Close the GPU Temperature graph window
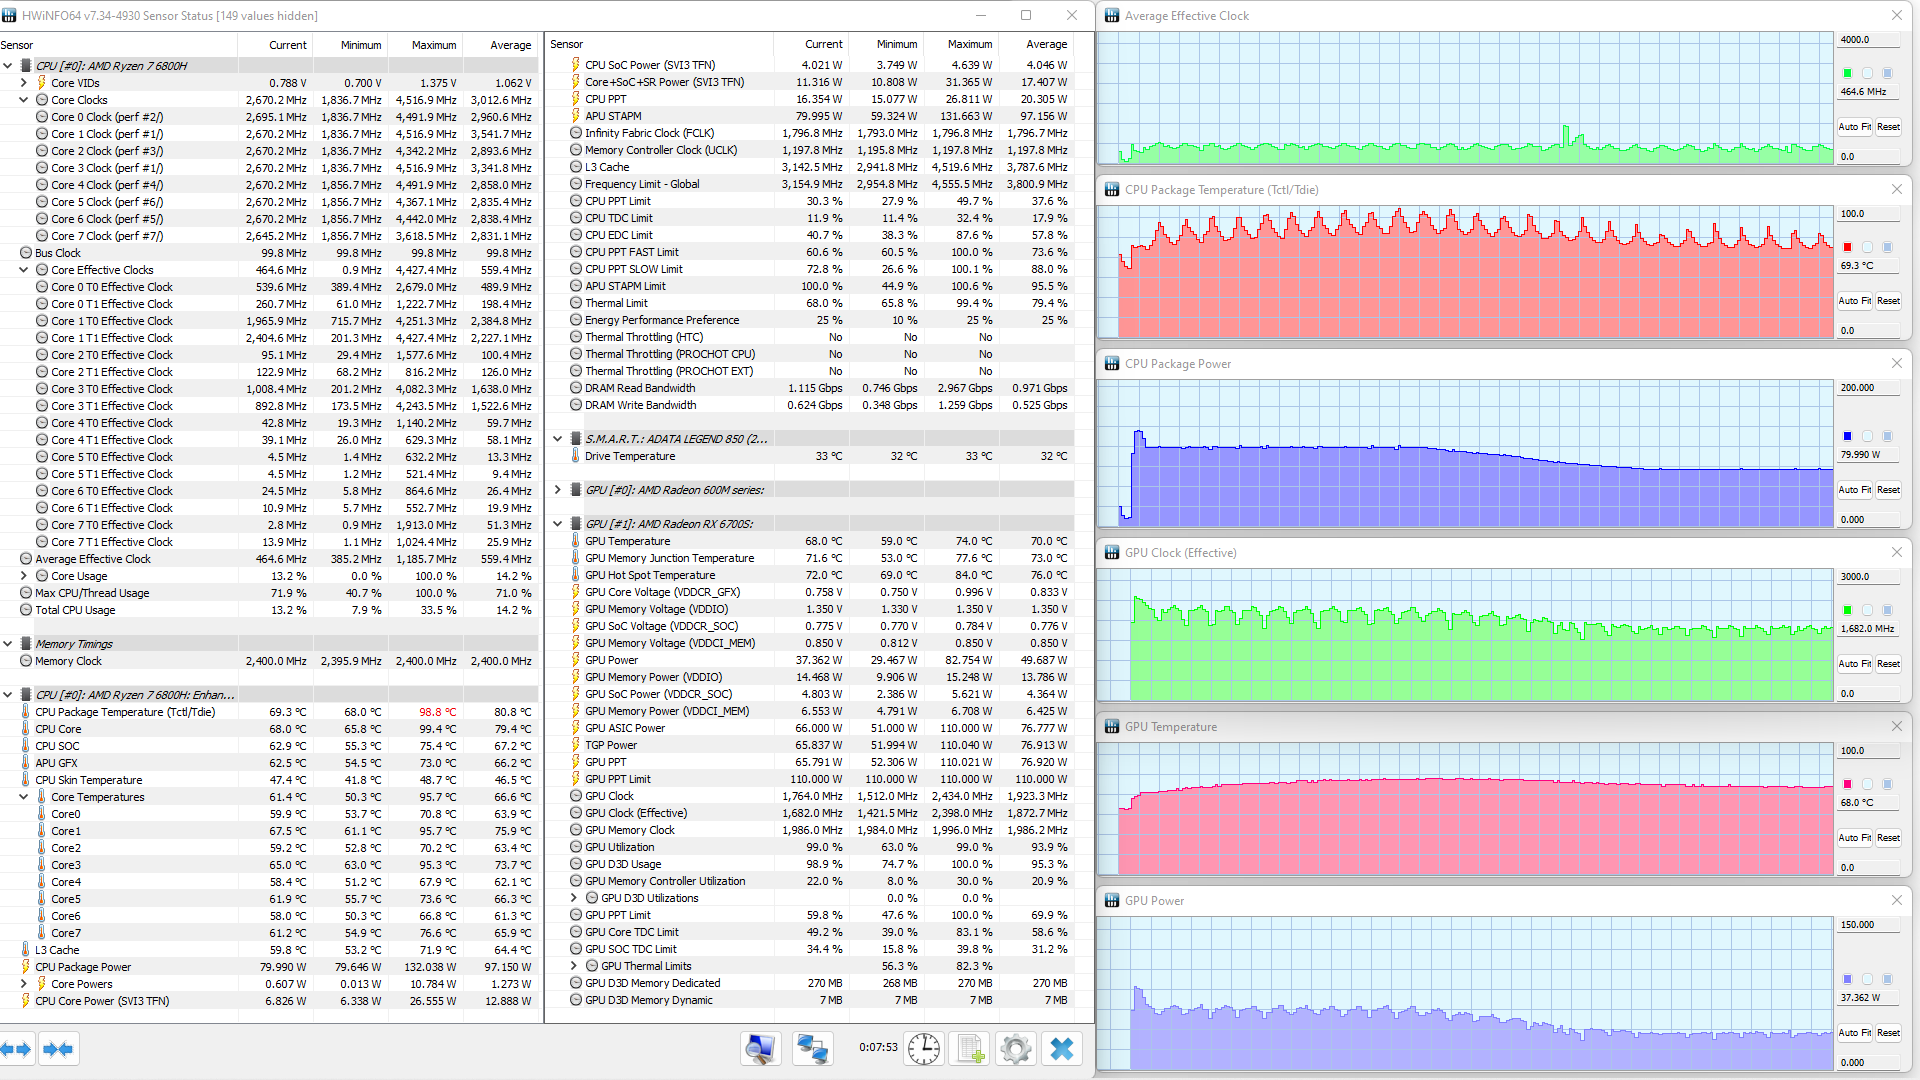 tap(1896, 726)
